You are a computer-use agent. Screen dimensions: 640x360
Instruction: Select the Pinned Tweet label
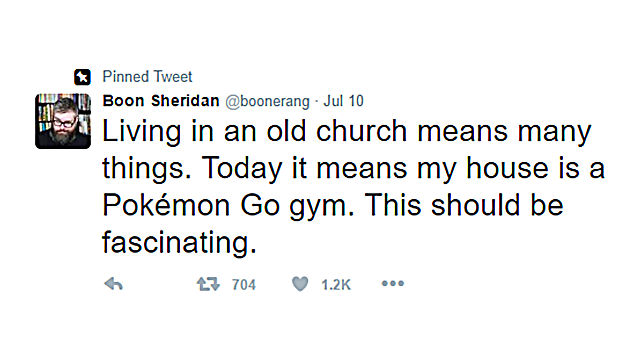click(x=147, y=77)
